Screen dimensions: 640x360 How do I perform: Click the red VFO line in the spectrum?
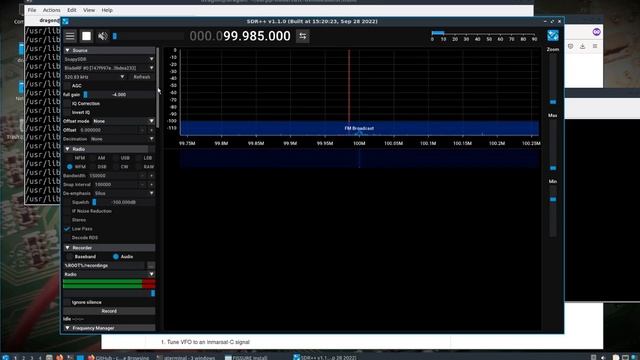349,86
